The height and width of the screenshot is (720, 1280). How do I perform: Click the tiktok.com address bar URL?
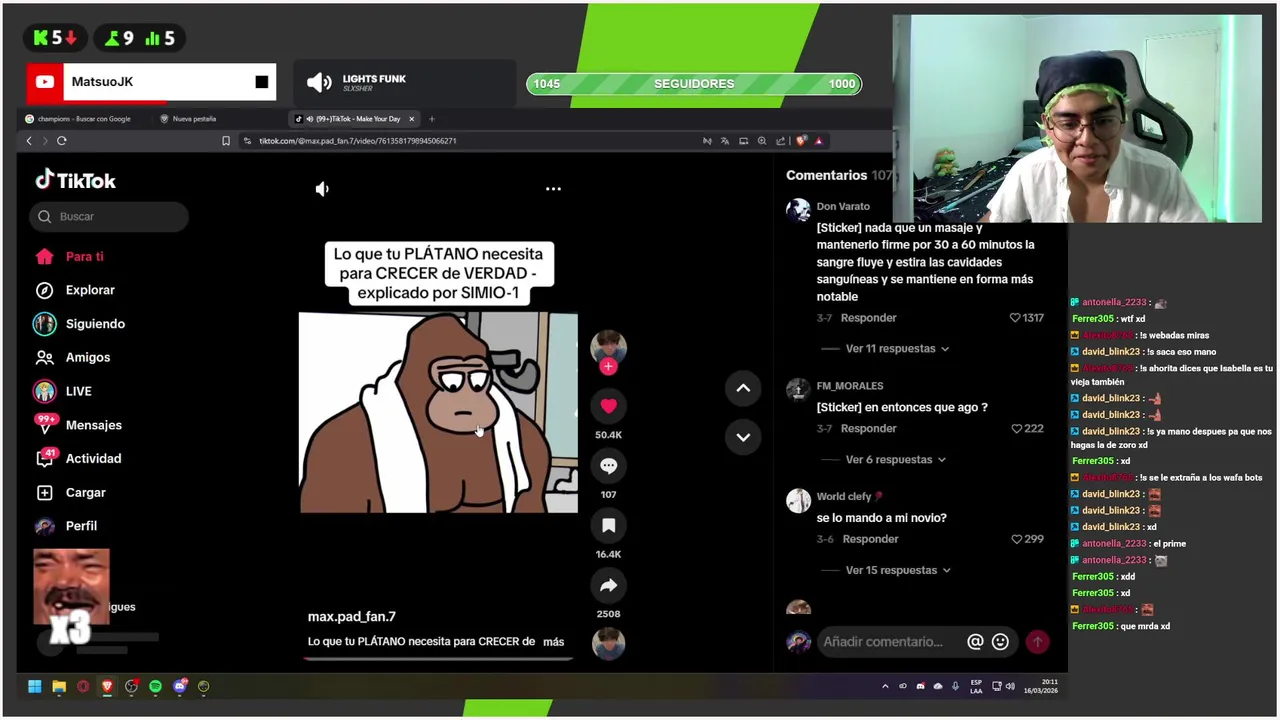coord(358,141)
